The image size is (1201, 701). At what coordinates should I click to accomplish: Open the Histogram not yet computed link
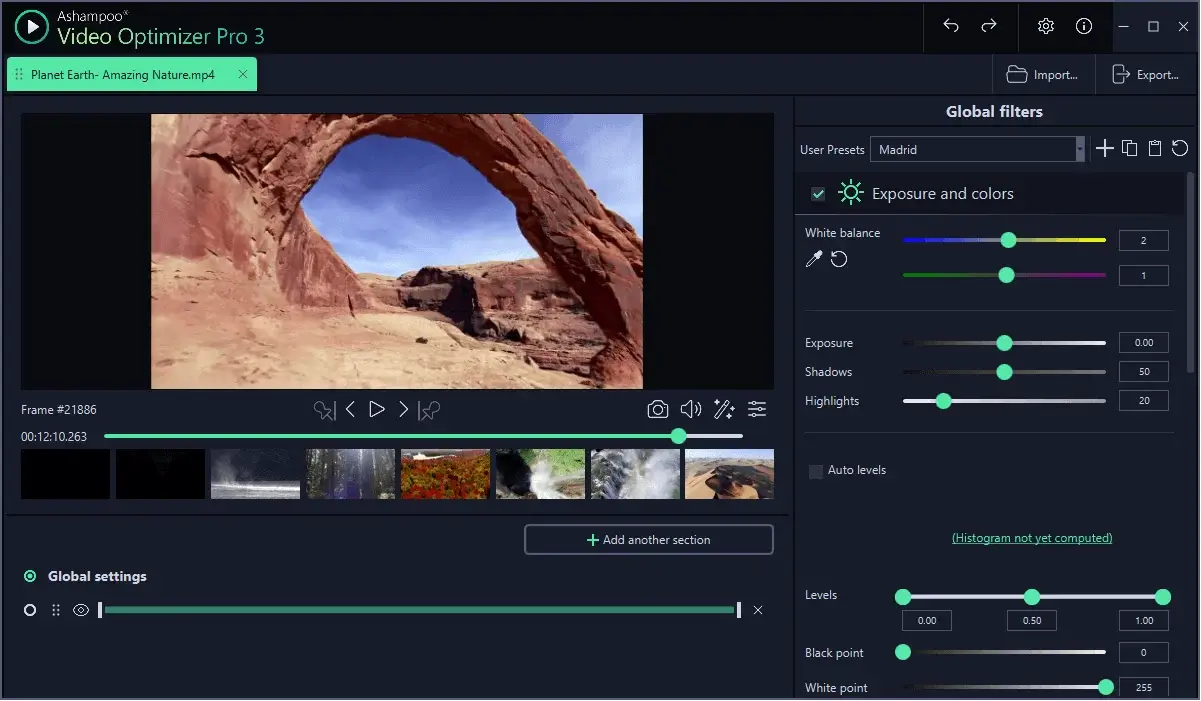point(1031,537)
